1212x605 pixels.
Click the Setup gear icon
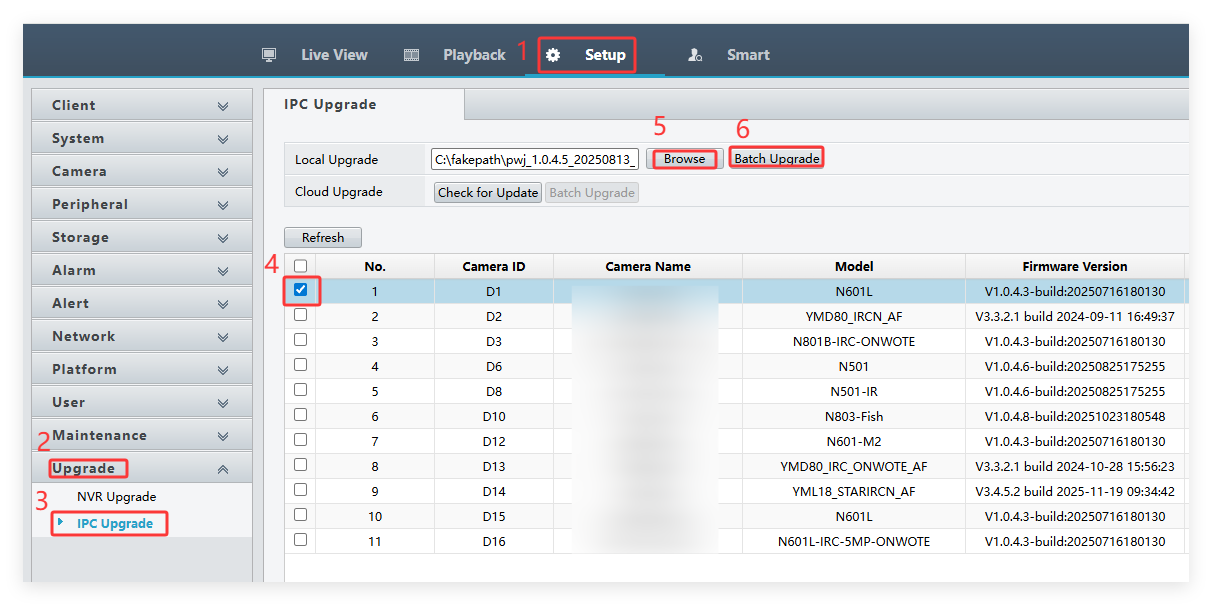[x=553, y=55]
